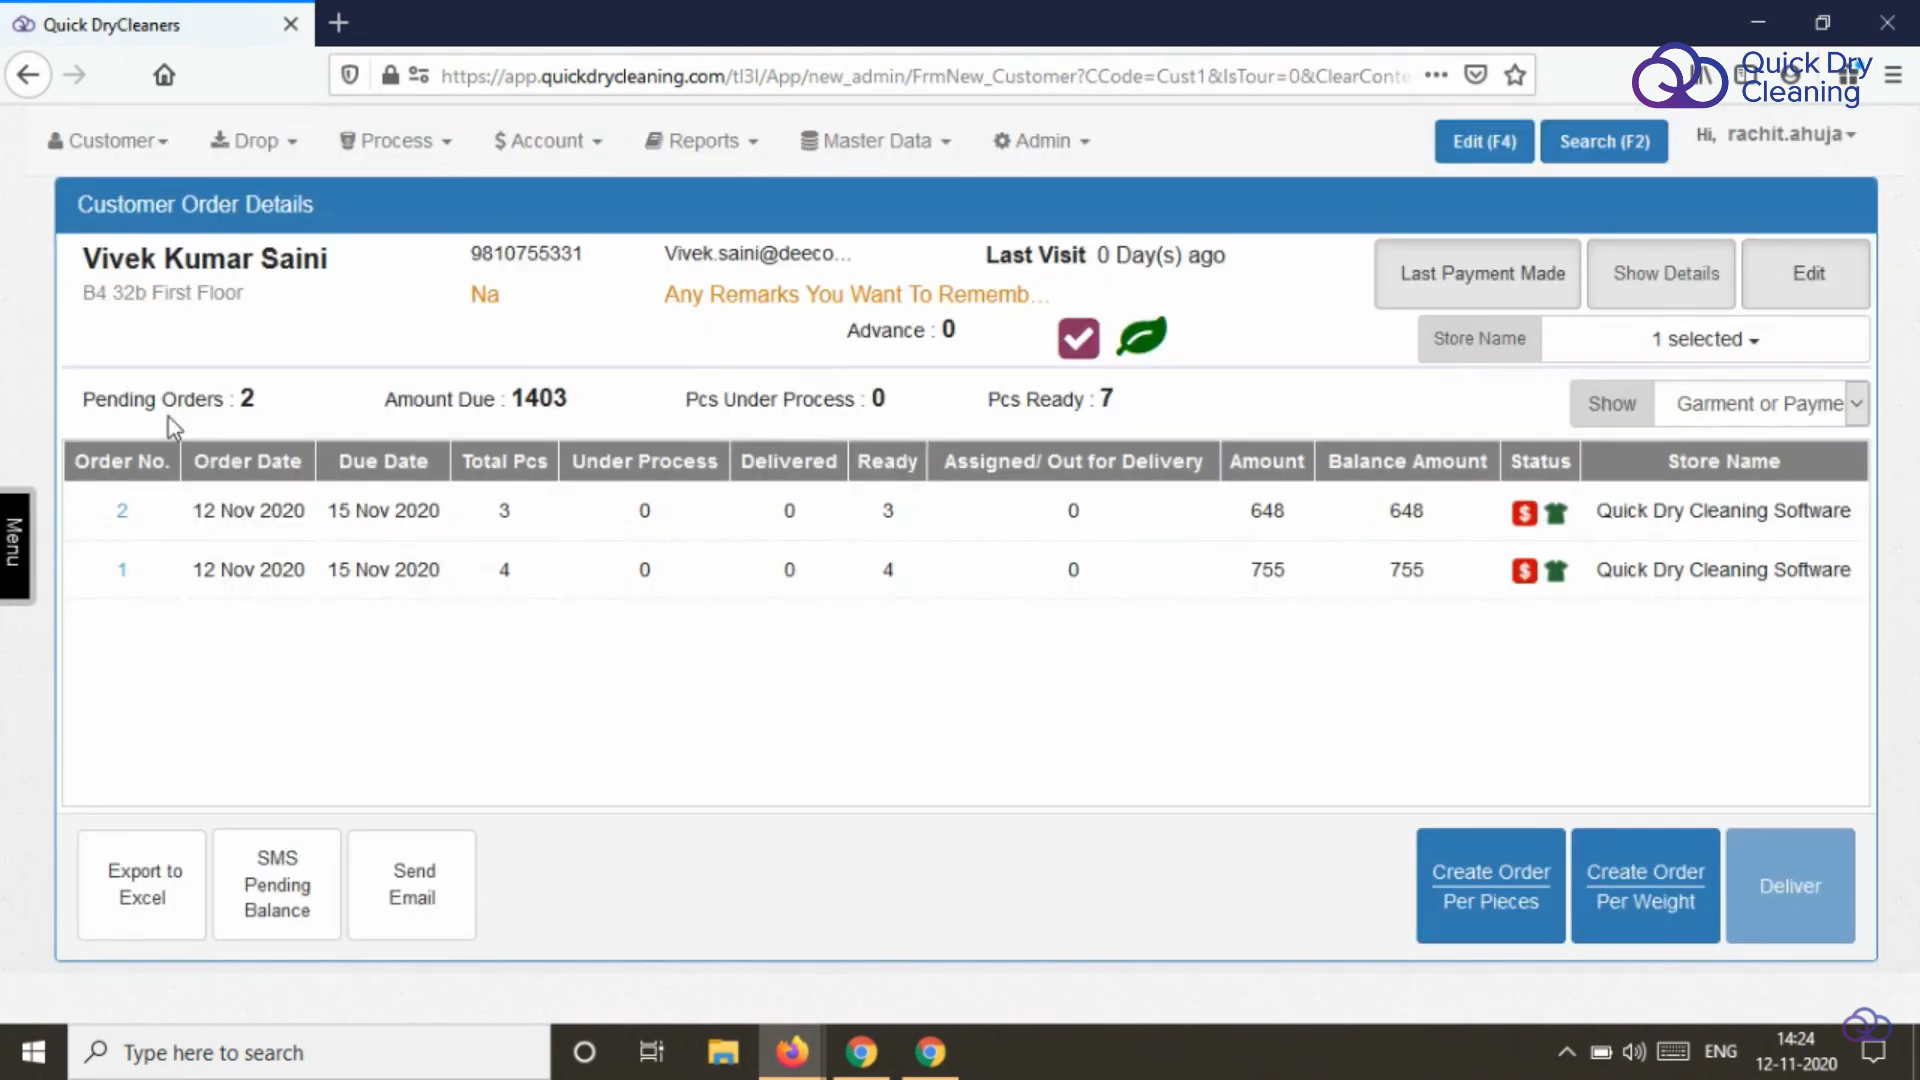Click the Firefox taskbar icon
Image resolution: width=1920 pixels, height=1080 pixels.
pos(791,1052)
